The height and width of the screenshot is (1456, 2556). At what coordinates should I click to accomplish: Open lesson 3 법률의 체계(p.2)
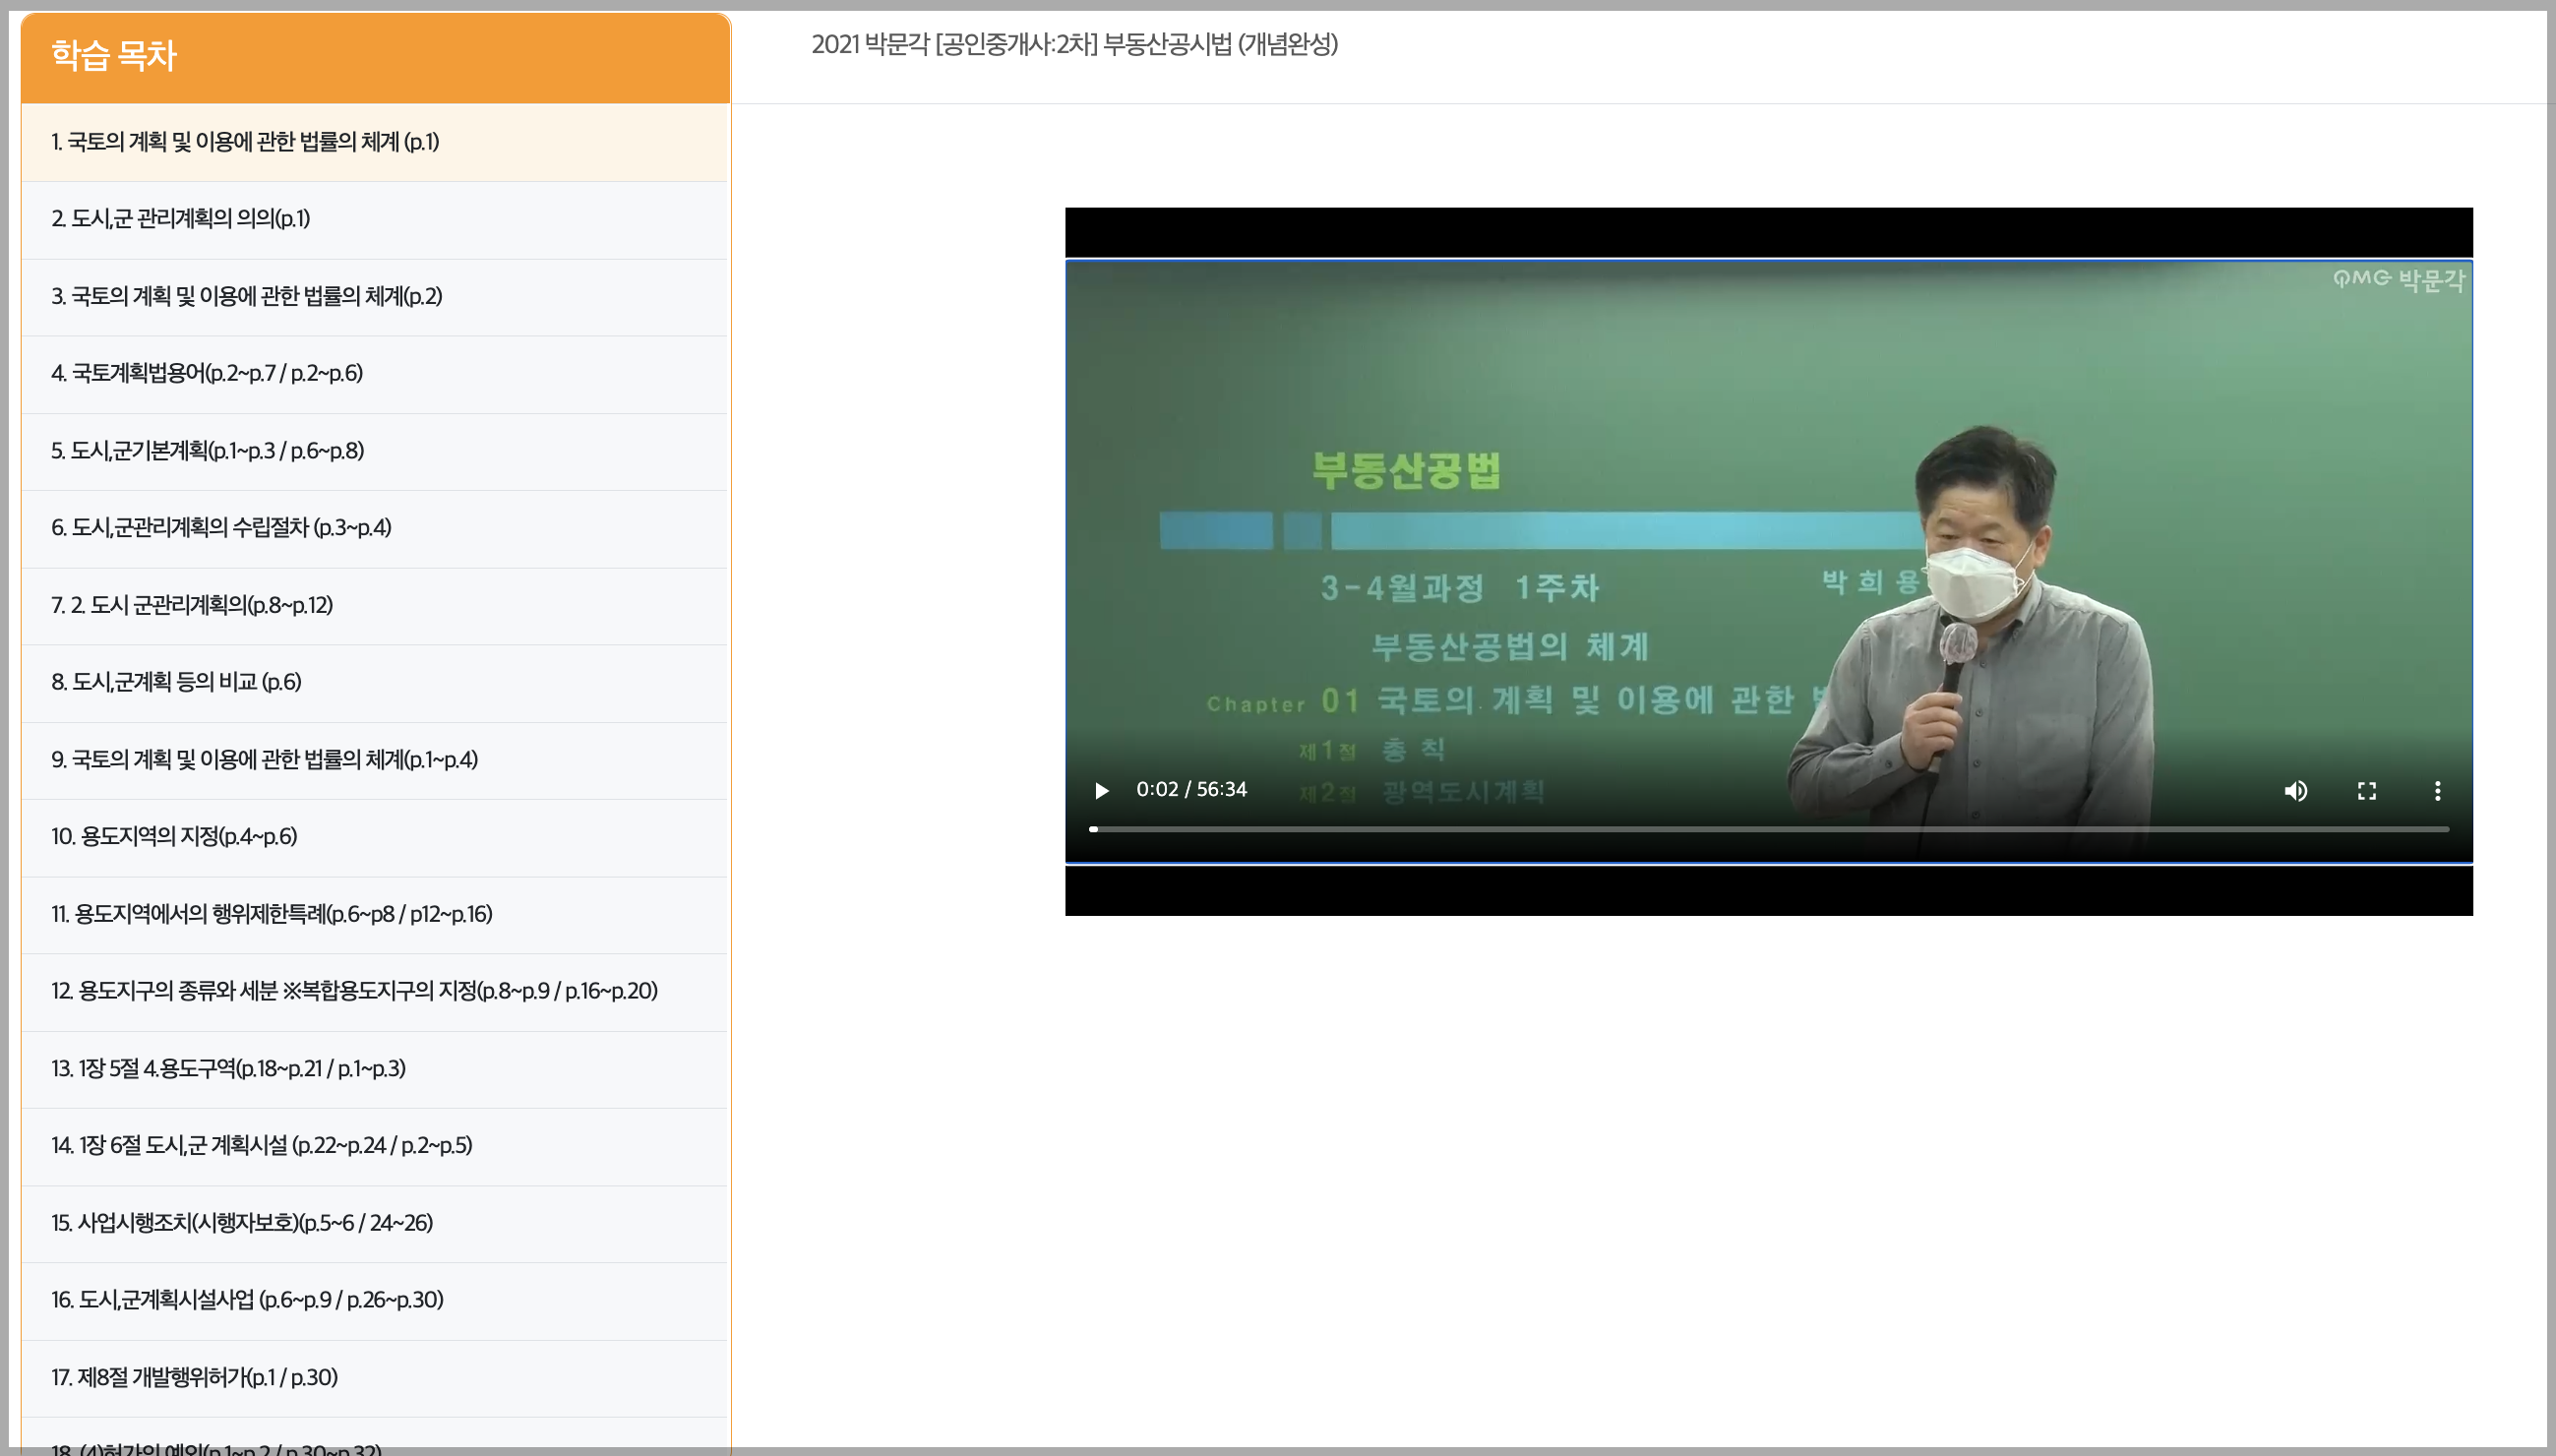[247, 297]
